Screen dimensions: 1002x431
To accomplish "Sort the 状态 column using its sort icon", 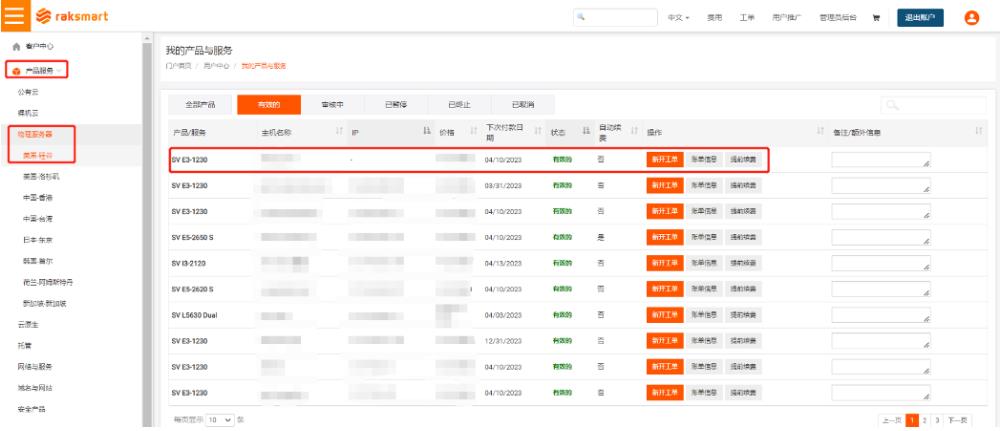I will point(587,132).
